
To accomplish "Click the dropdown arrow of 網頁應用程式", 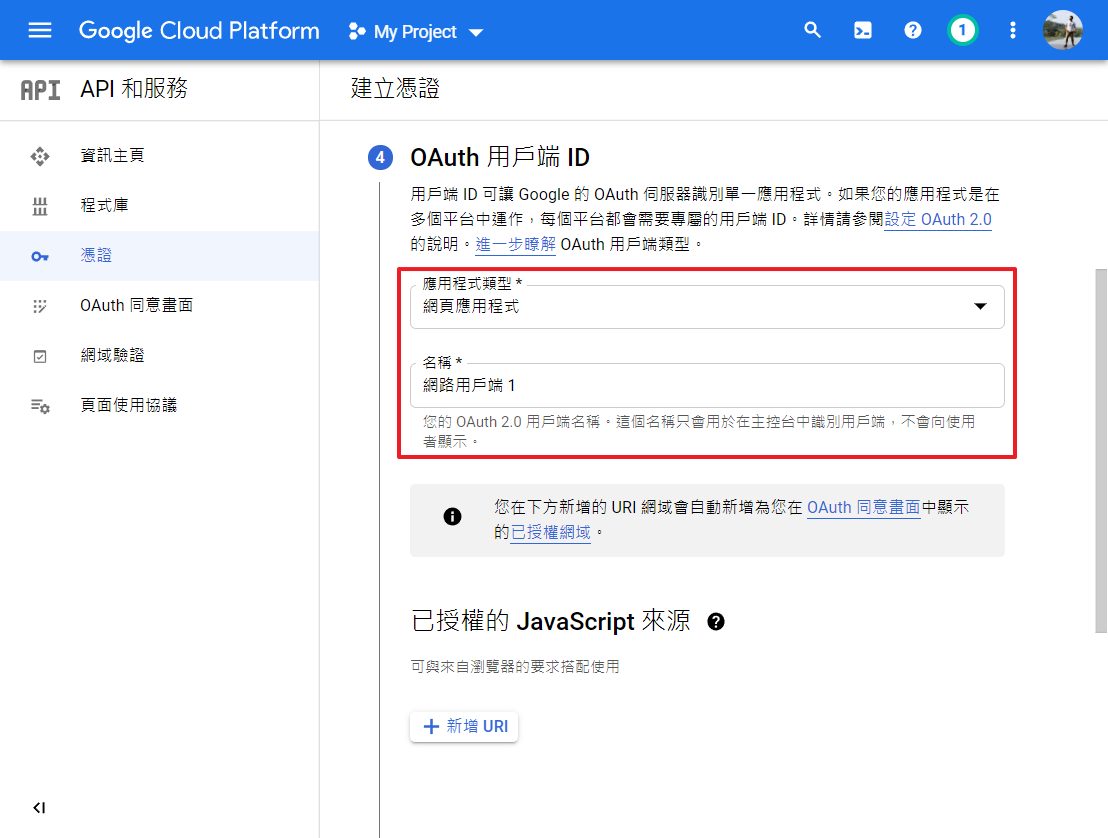I will [x=980, y=306].
